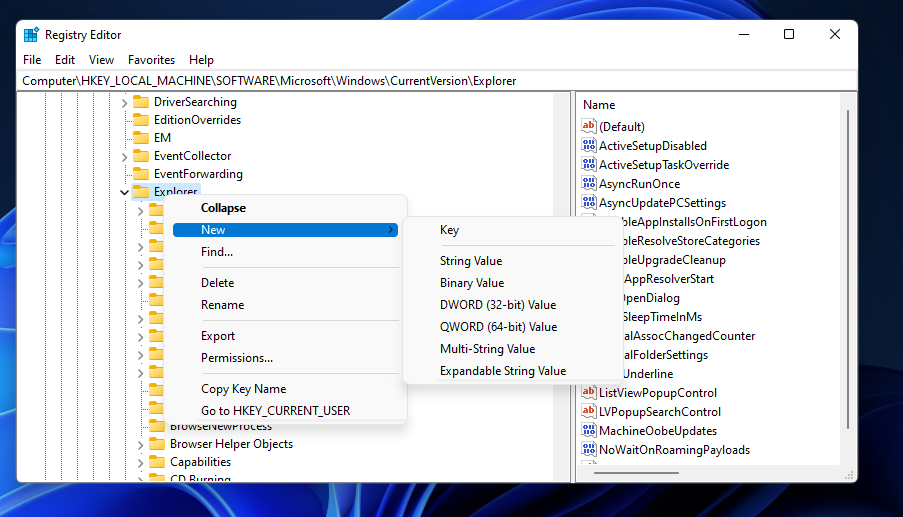The height and width of the screenshot is (517, 903).
Task: Click the EditionOverrides folder icon
Action: [141, 120]
